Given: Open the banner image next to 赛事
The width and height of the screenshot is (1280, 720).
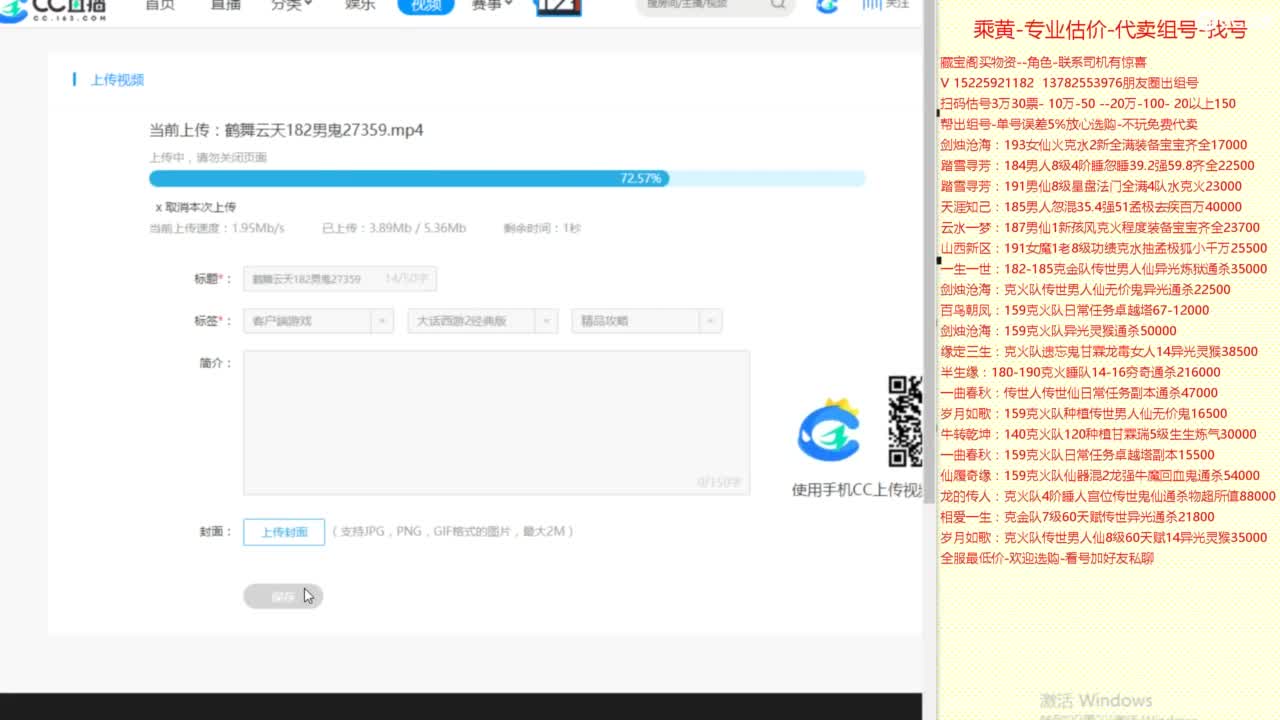Looking at the screenshot, I should [558, 7].
